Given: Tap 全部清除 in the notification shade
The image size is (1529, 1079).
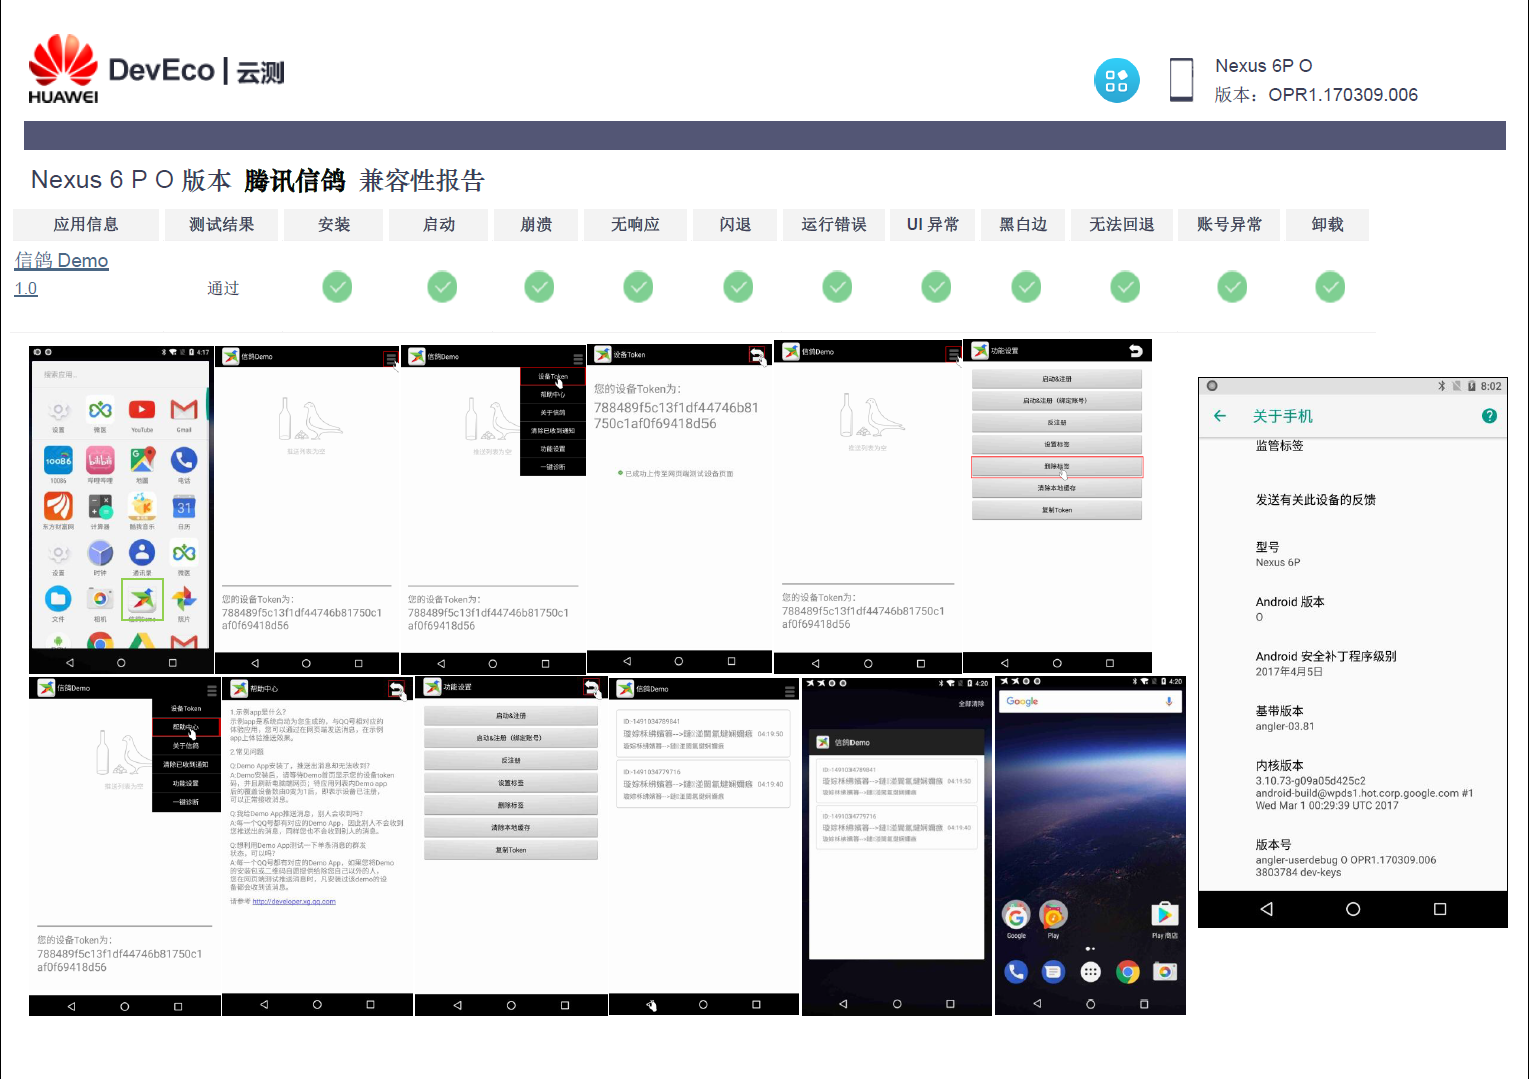Looking at the screenshot, I should click(972, 704).
